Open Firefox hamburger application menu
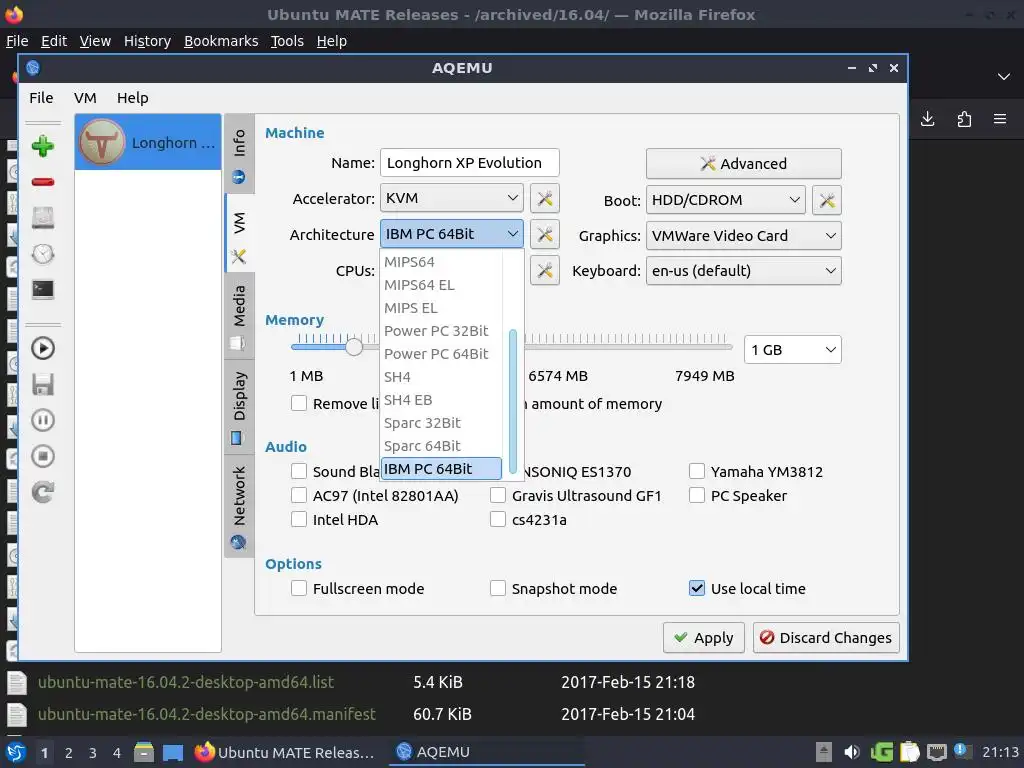This screenshot has height=768, width=1024. click(x=1000, y=119)
